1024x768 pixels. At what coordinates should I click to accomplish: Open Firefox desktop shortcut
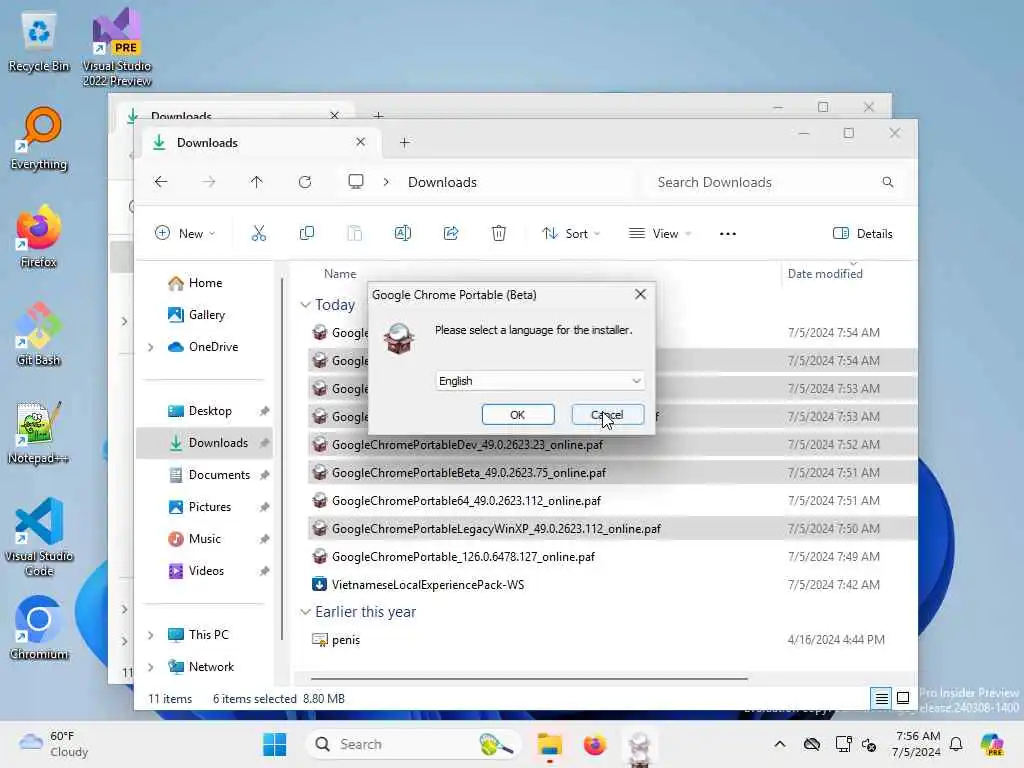(39, 236)
